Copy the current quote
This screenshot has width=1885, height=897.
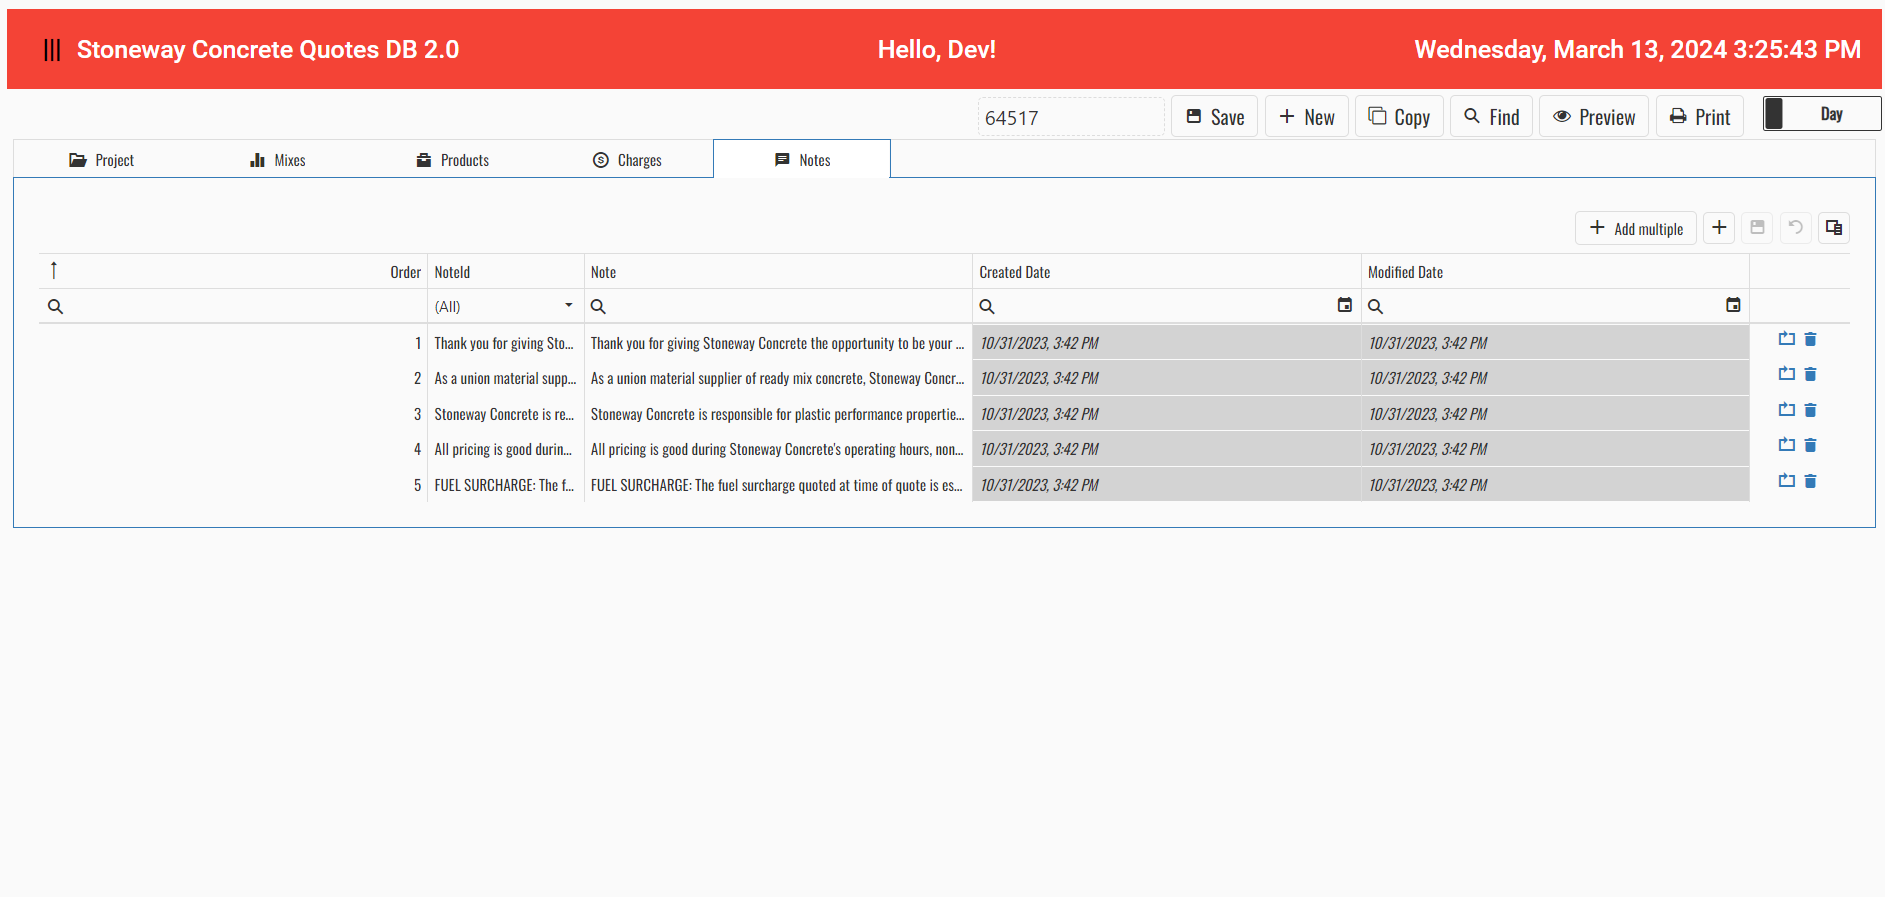(x=1399, y=117)
